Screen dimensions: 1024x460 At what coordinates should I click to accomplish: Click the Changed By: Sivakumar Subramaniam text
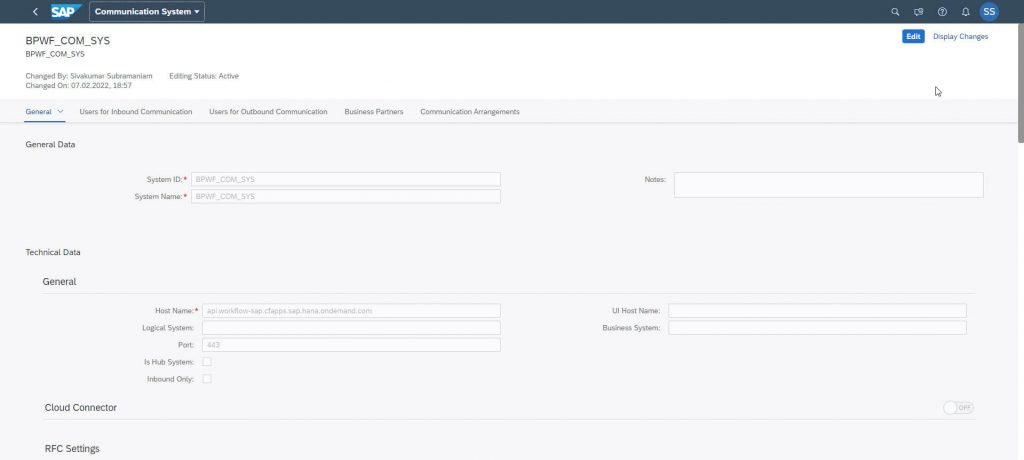coord(89,76)
